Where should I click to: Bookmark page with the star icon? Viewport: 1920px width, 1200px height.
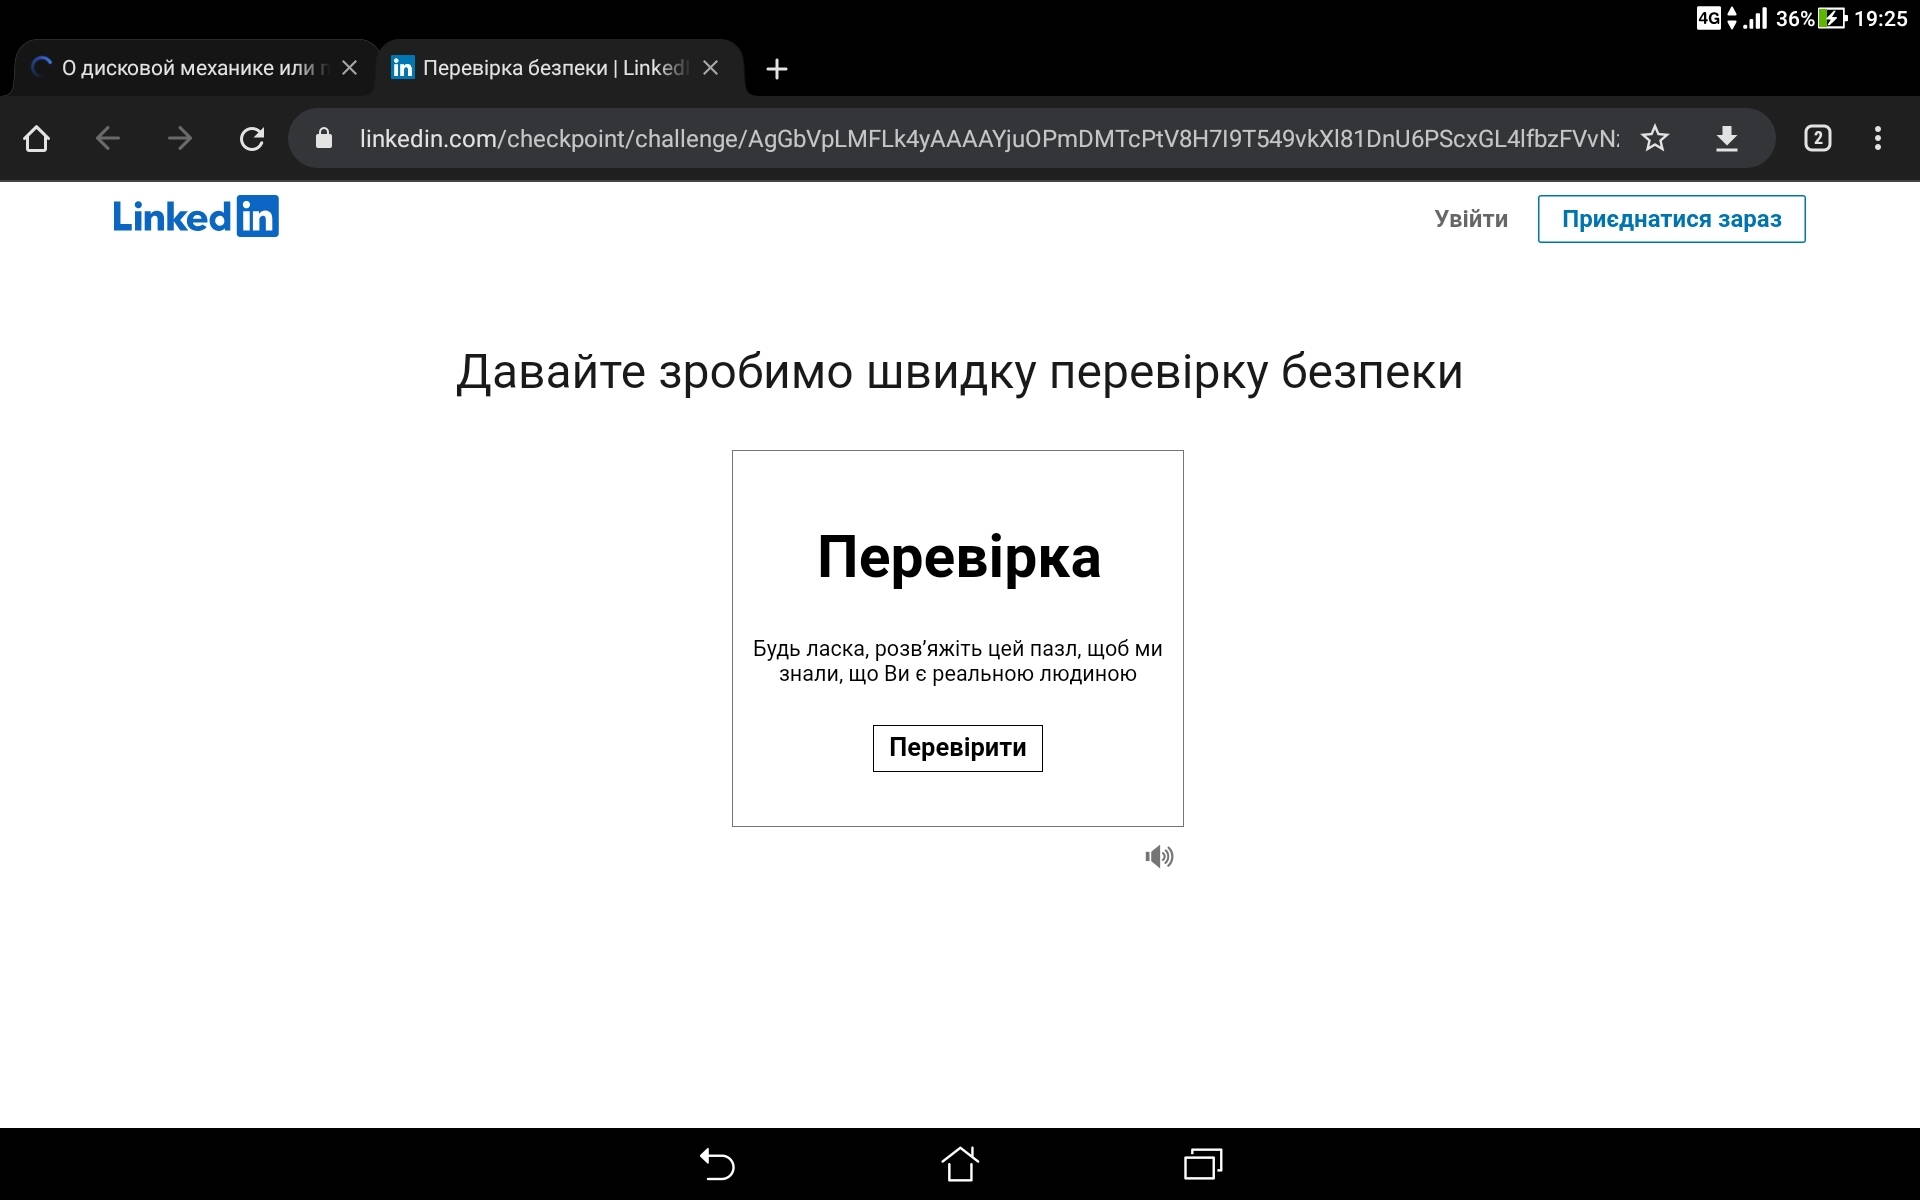[1655, 138]
